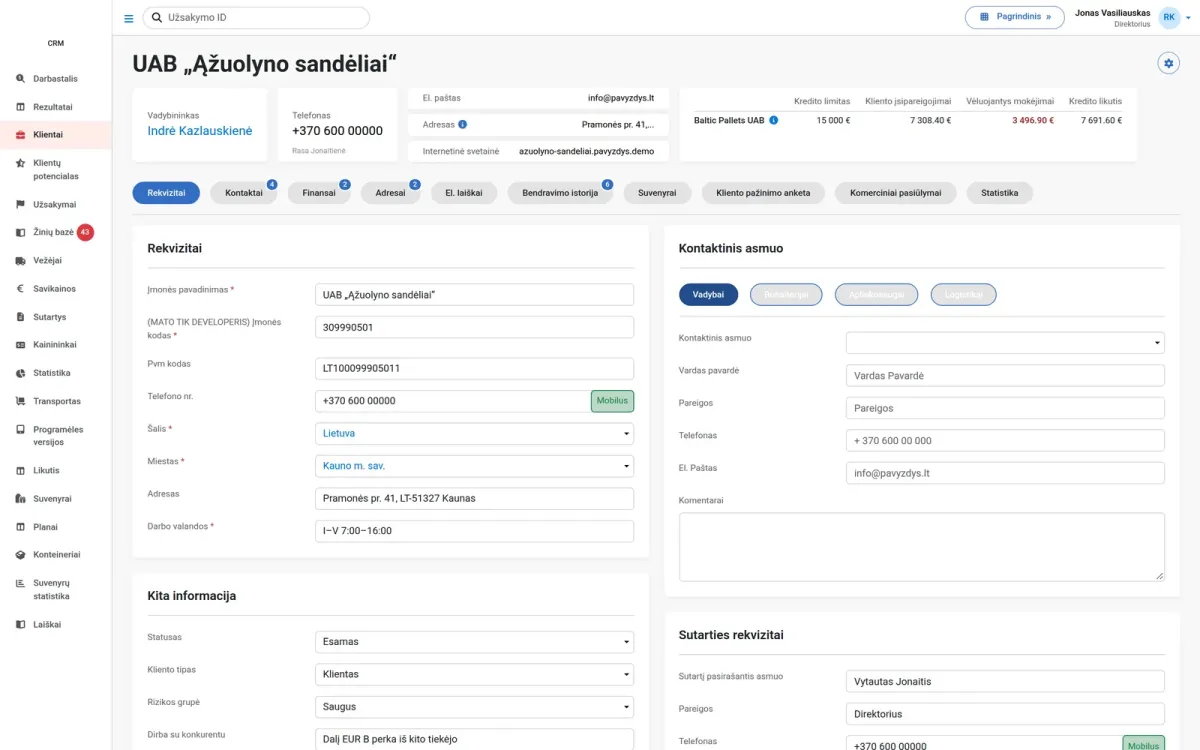Select the Vadybai contact role pill

(x=708, y=294)
